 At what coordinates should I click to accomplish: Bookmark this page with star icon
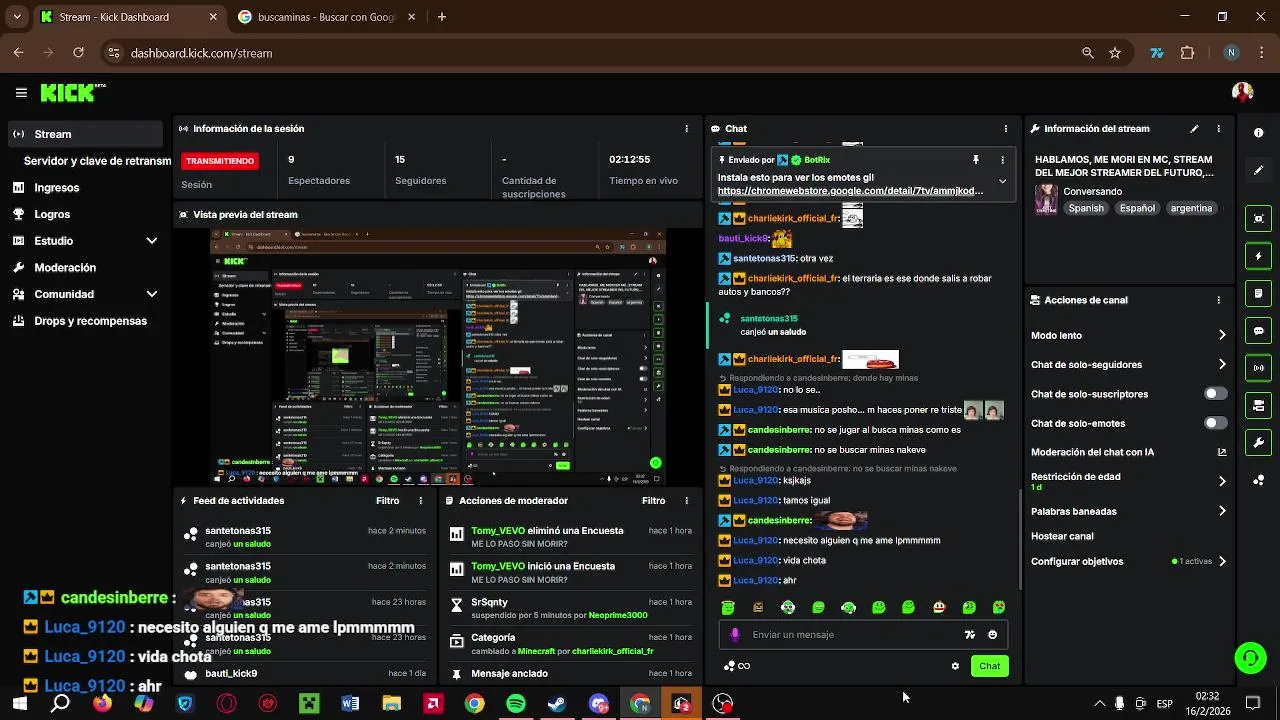tap(1115, 53)
